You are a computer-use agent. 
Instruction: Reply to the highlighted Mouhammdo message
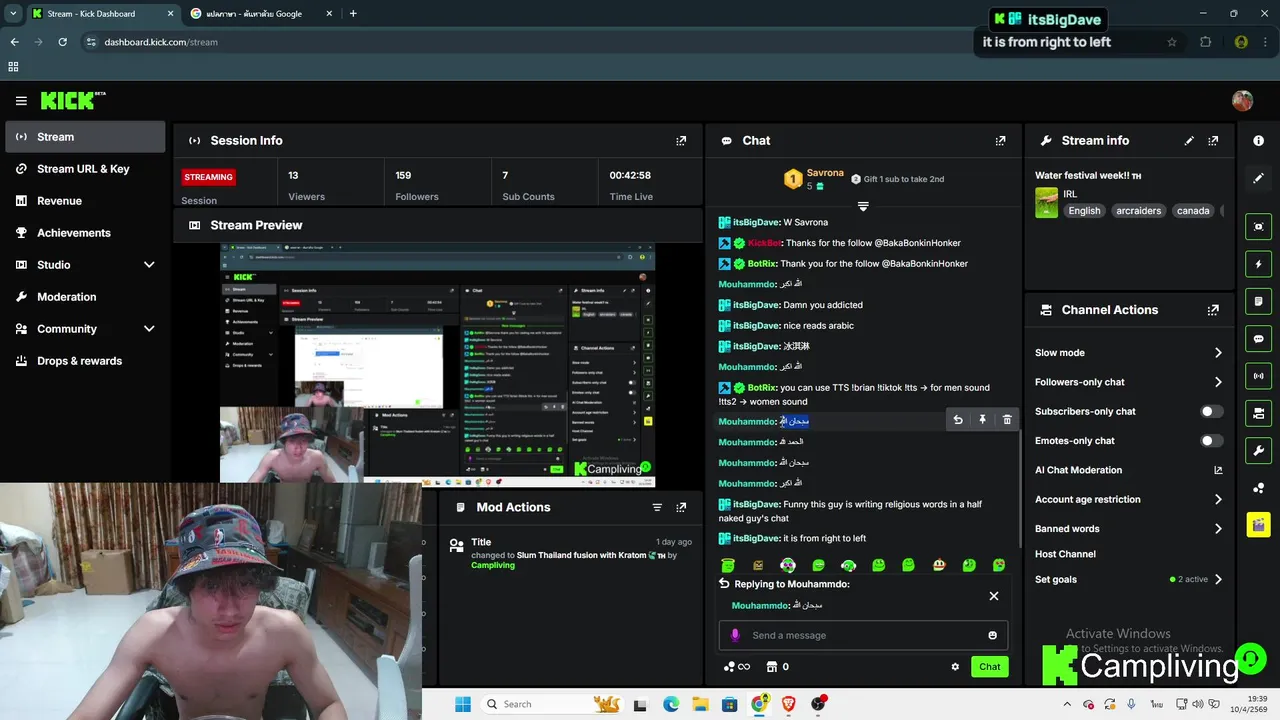tap(958, 420)
